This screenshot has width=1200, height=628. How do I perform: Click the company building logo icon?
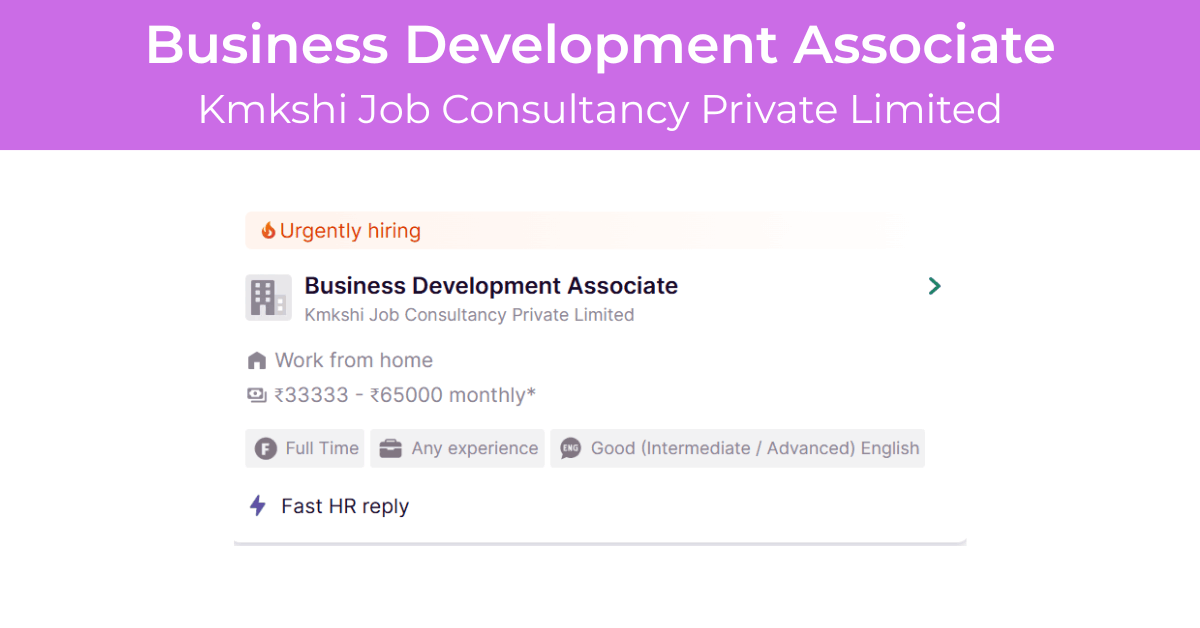tap(268, 298)
